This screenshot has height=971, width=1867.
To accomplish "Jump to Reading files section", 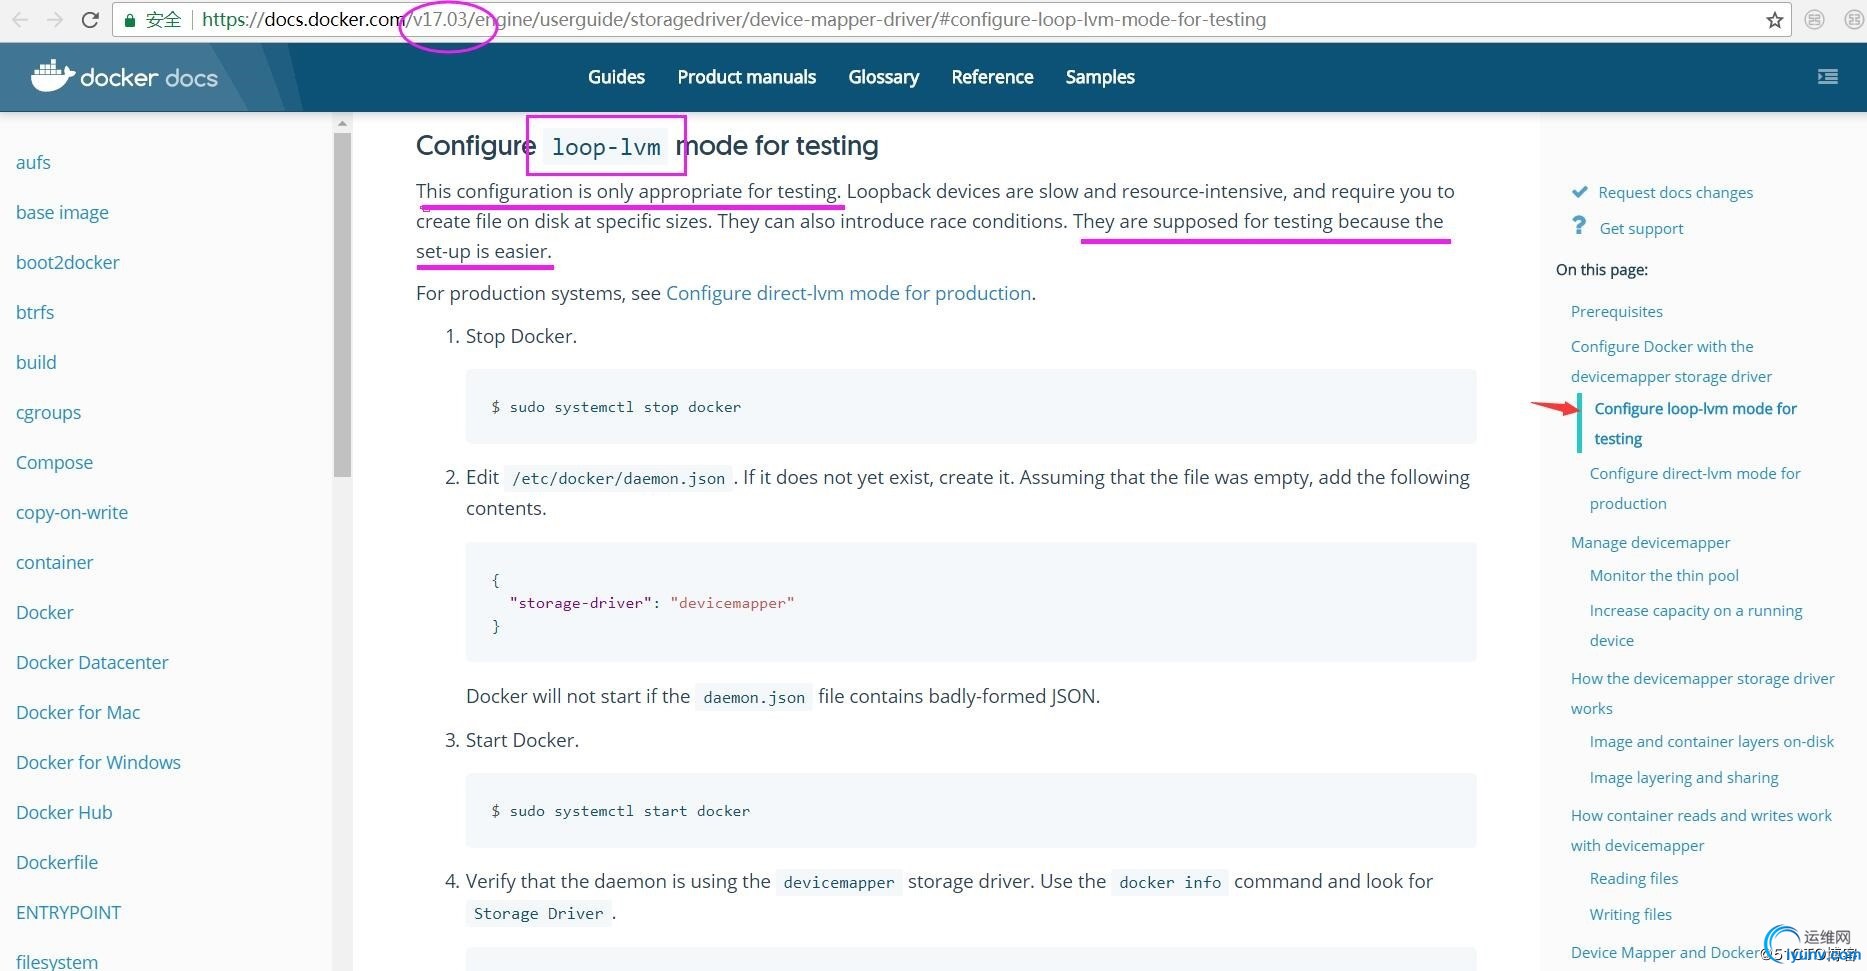I will coord(1634,878).
